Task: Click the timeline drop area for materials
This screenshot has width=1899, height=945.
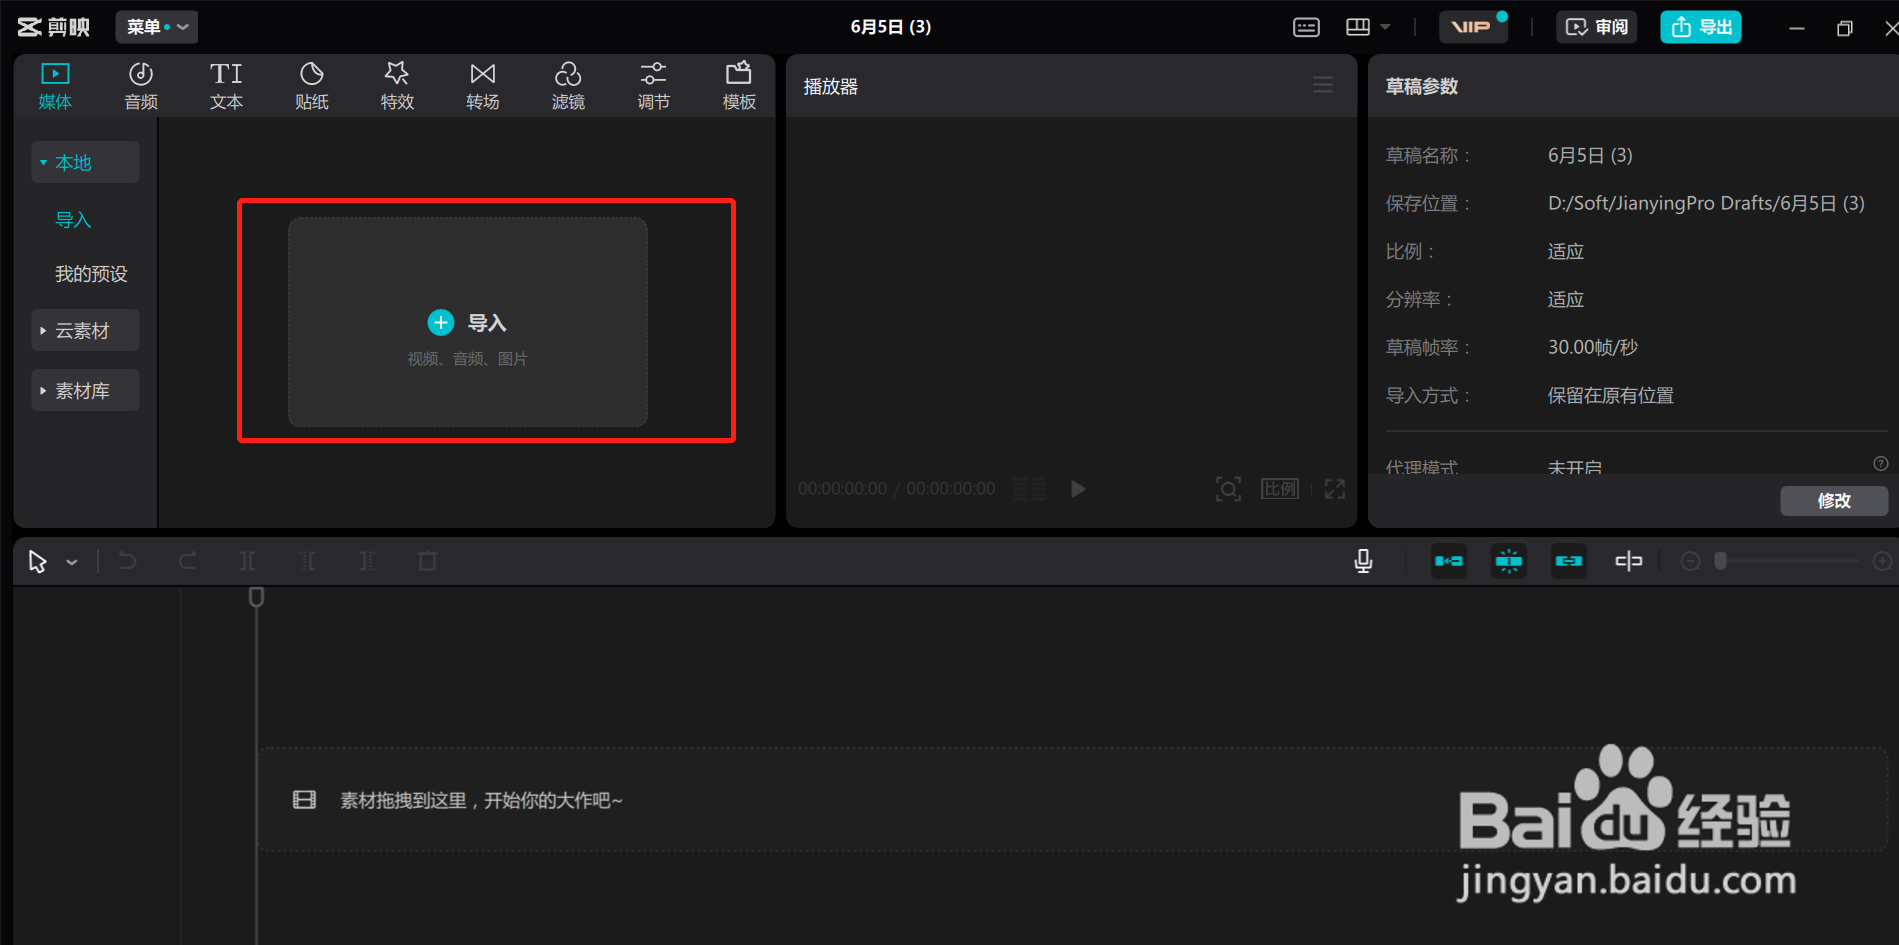Action: click(1073, 800)
